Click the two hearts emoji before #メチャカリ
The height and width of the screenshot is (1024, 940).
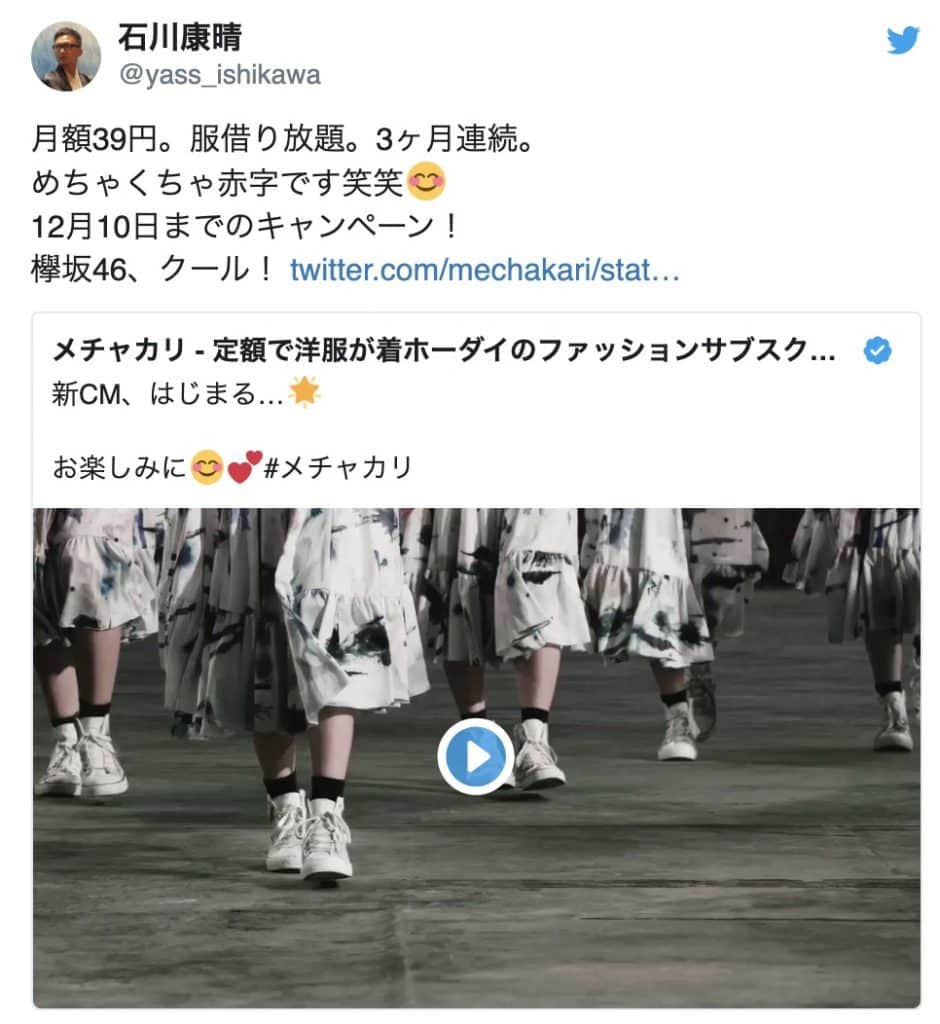pyautogui.click(x=244, y=467)
